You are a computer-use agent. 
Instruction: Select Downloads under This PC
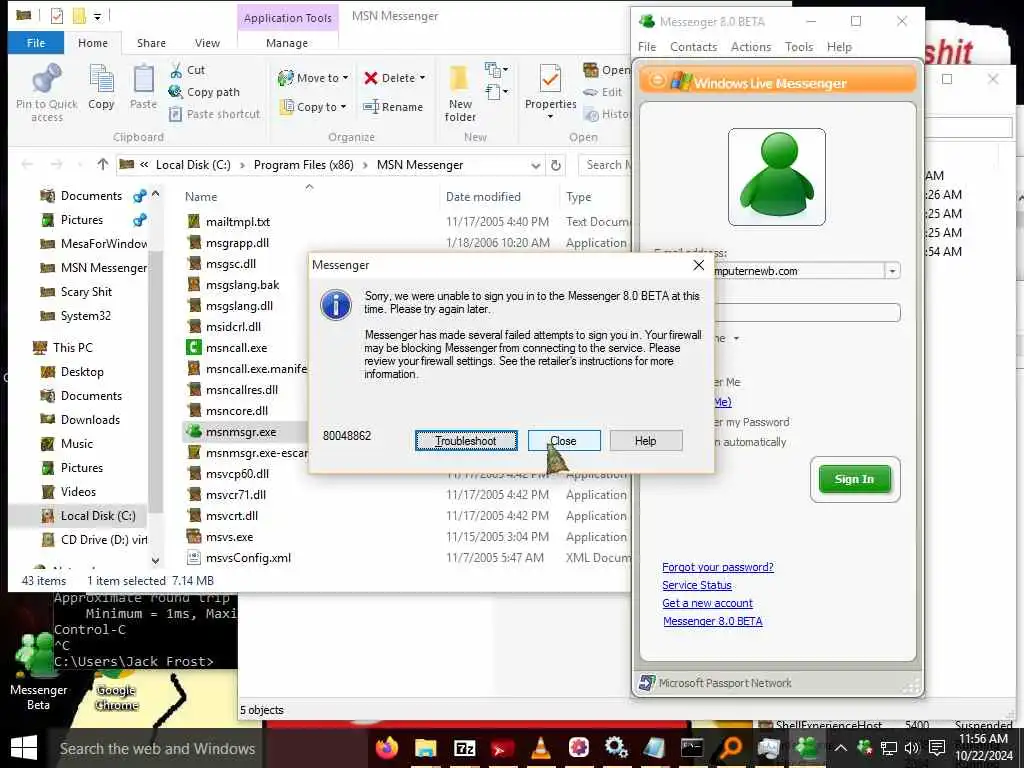click(90, 419)
